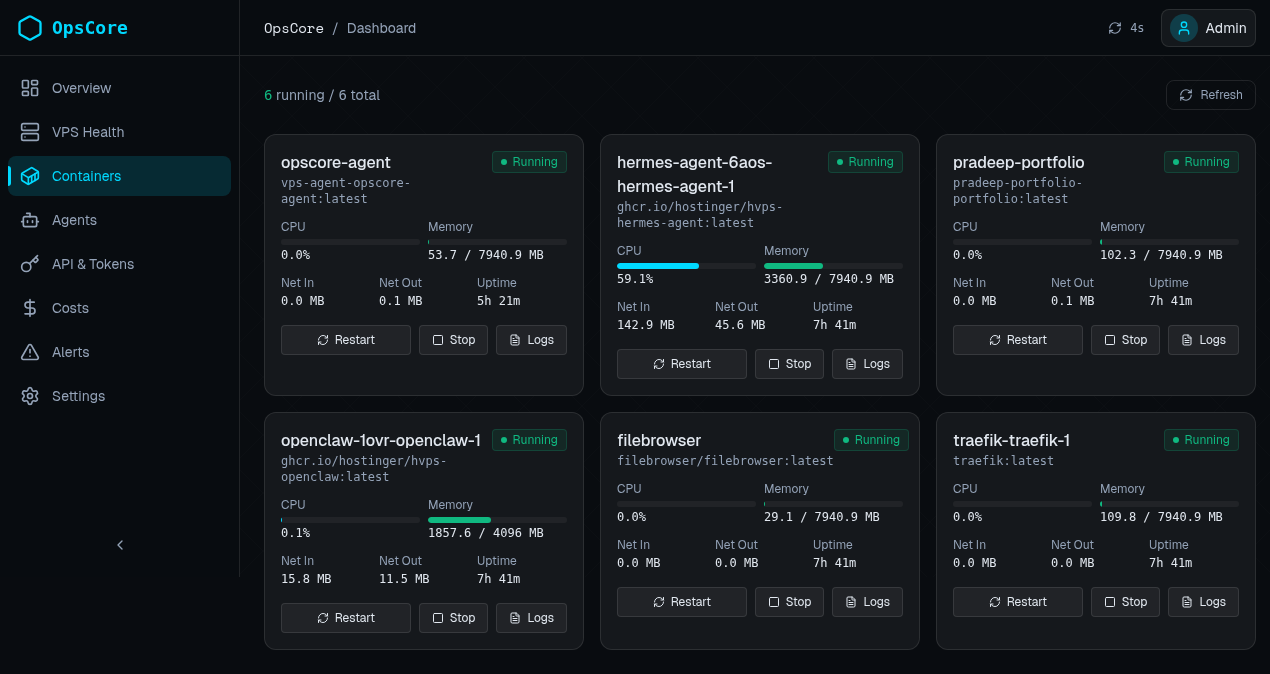Open Logs for hermes-agent-6aos-hermes-agent-1
Screen dimensions: 1270x674
(868, 364)
